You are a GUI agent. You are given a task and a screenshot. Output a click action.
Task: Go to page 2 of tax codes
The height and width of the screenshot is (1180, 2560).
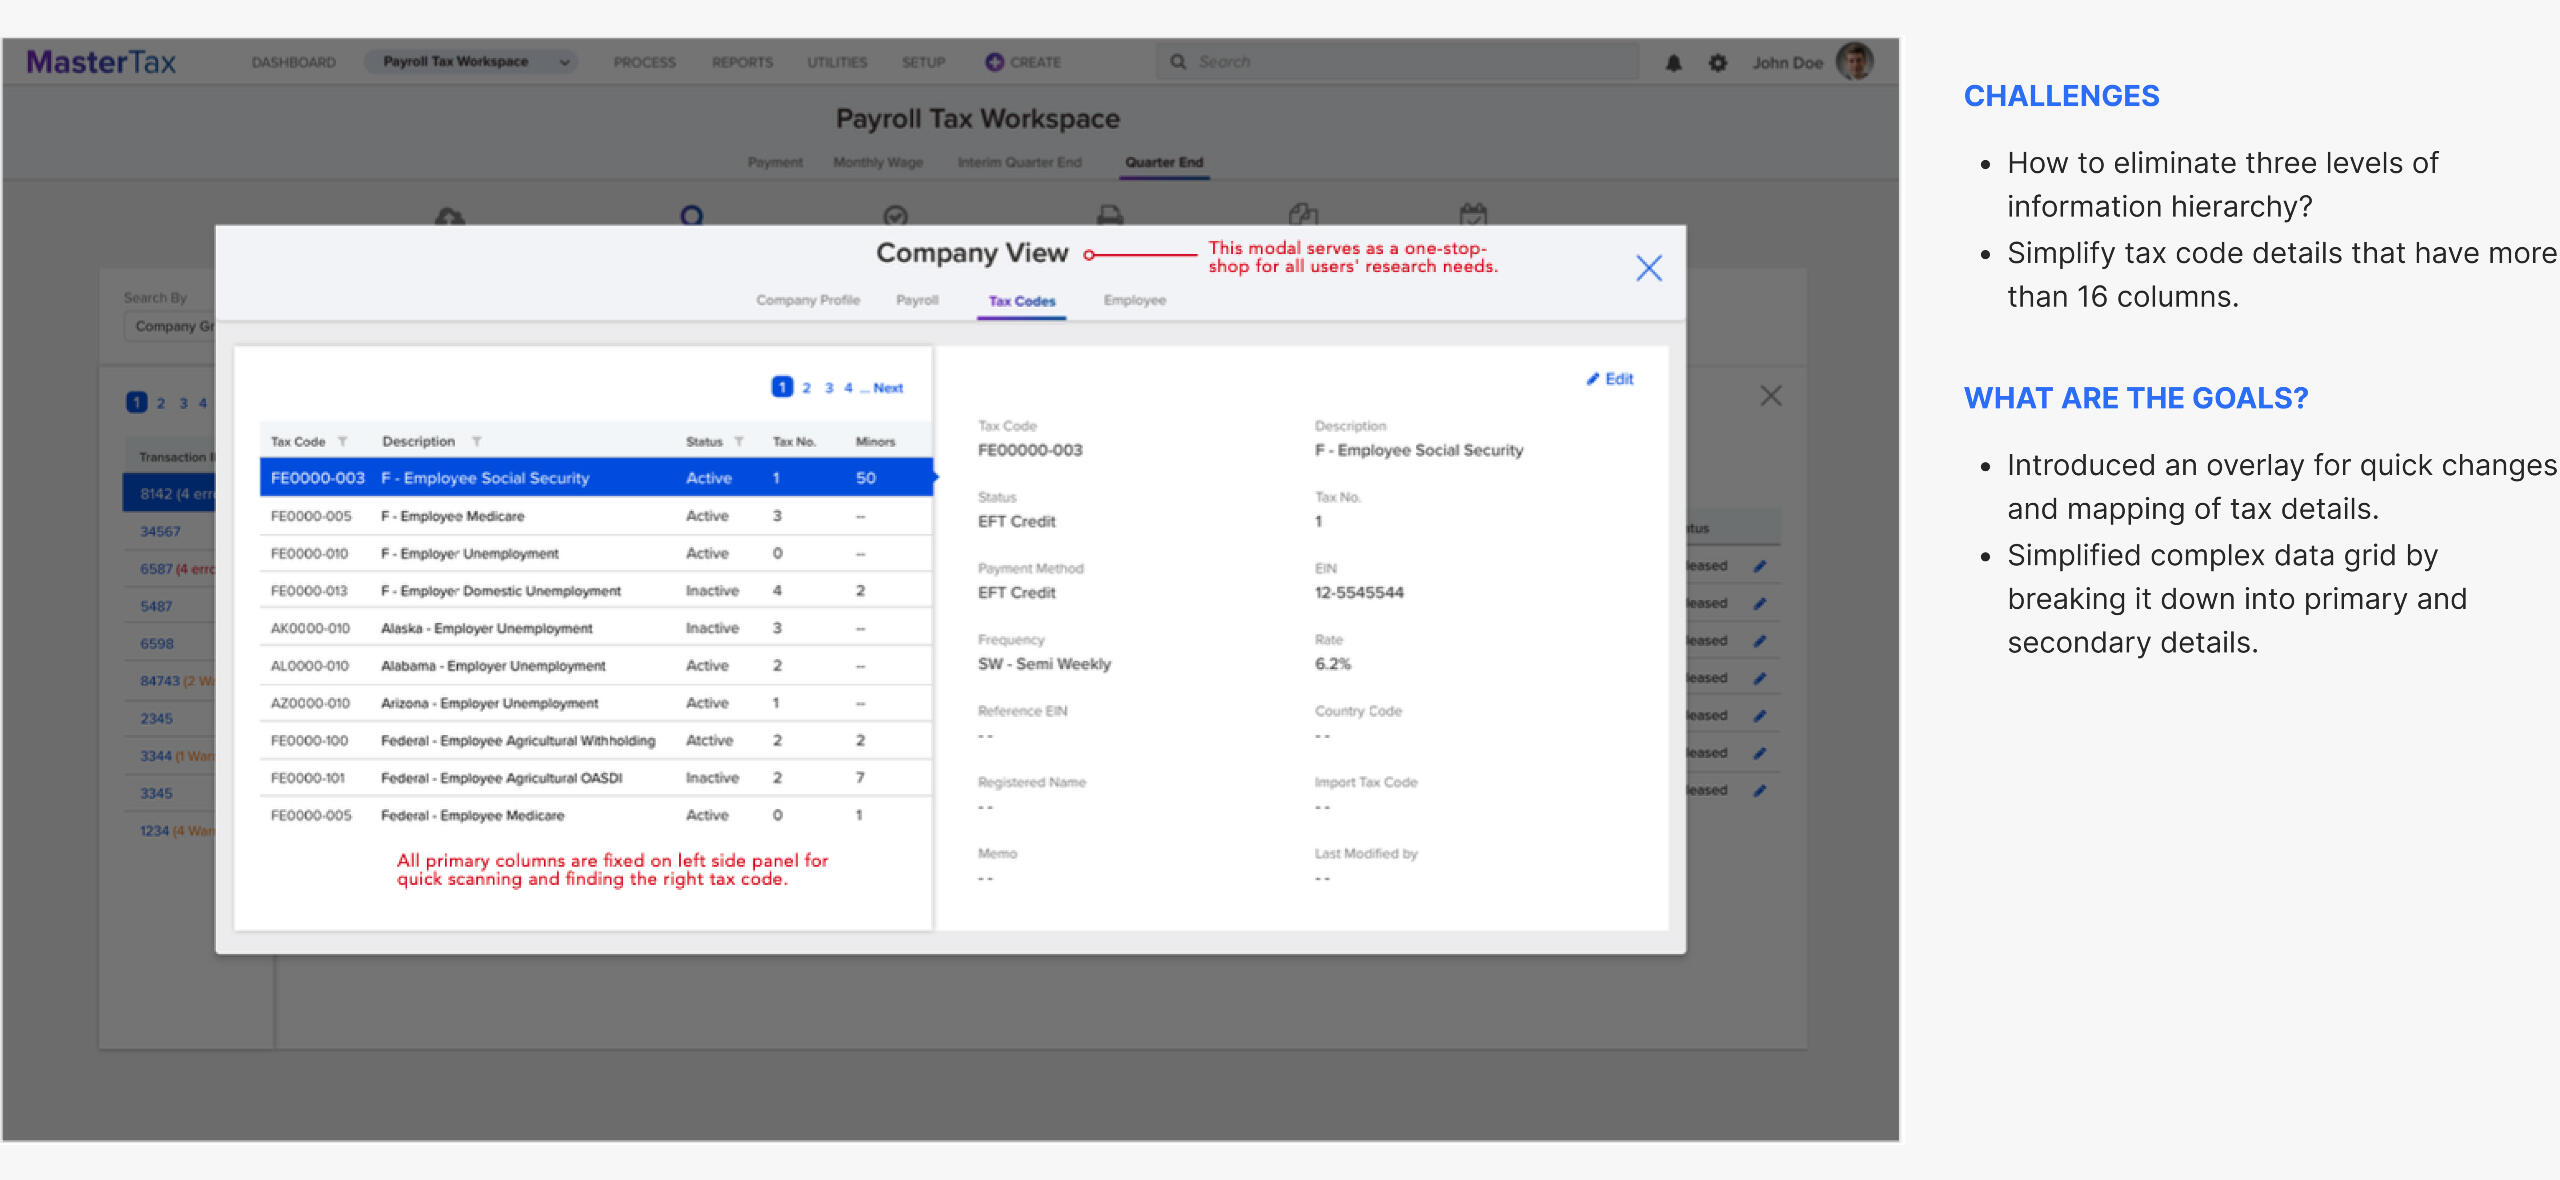pyautogui.click(x=806, y=388)
